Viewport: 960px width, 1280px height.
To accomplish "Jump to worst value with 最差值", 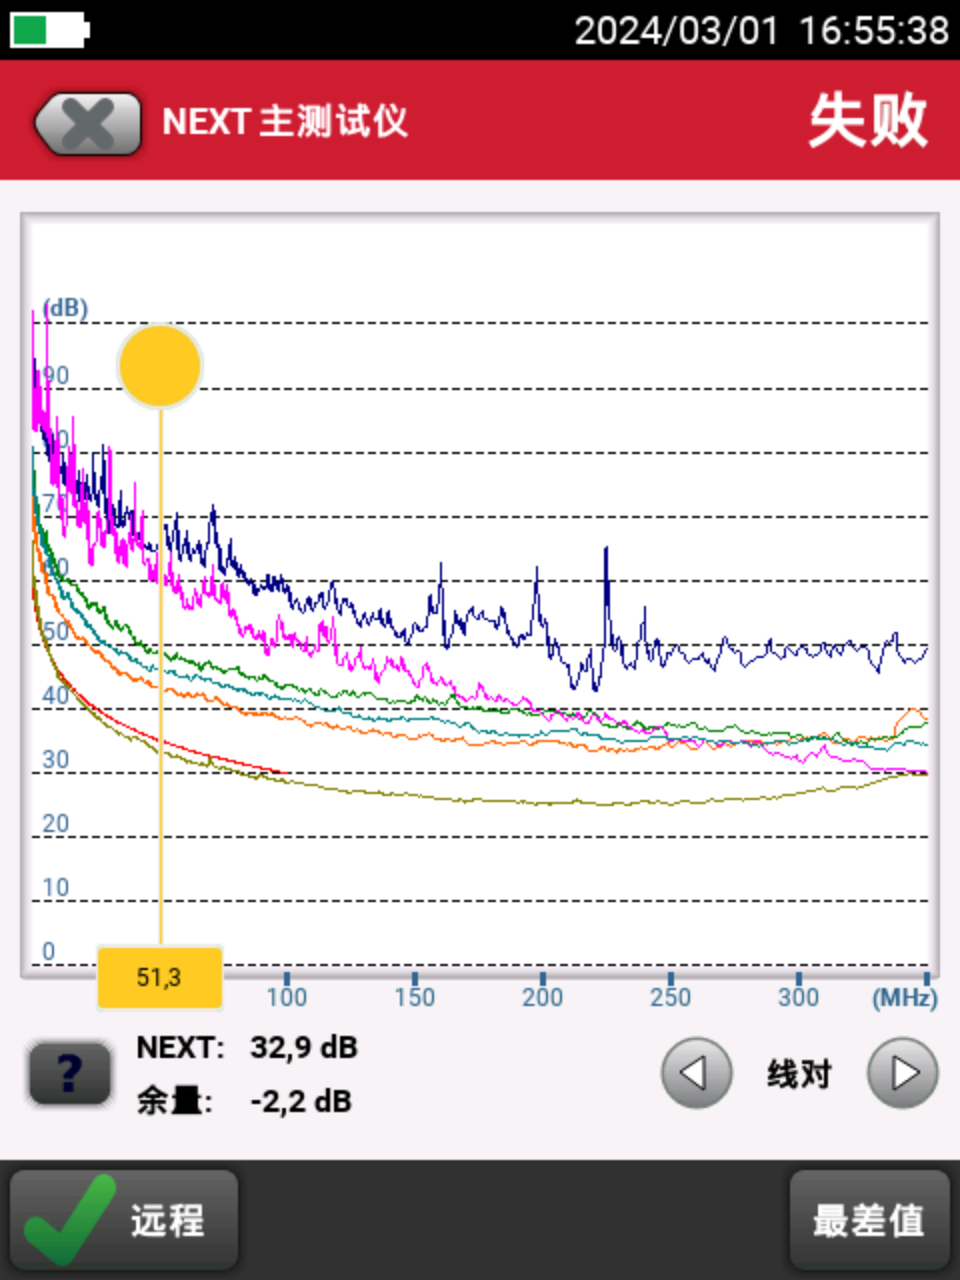I will pyautogui.click(x=868, y=1220).
